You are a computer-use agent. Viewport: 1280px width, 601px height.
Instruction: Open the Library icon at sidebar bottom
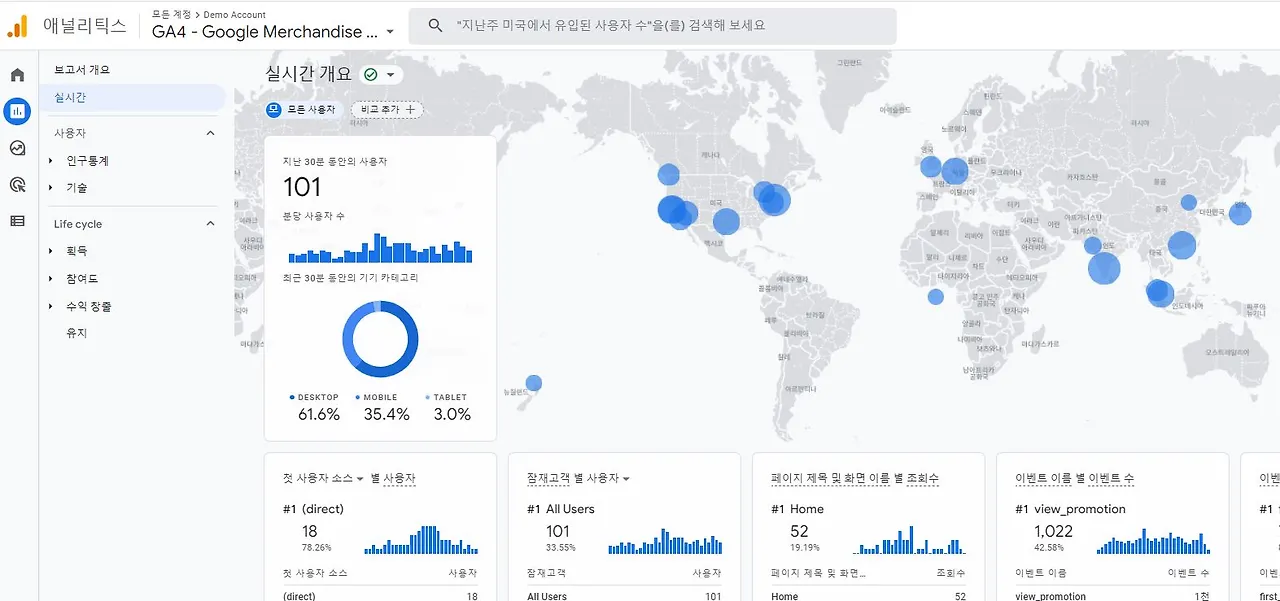[x=16, y=220]
